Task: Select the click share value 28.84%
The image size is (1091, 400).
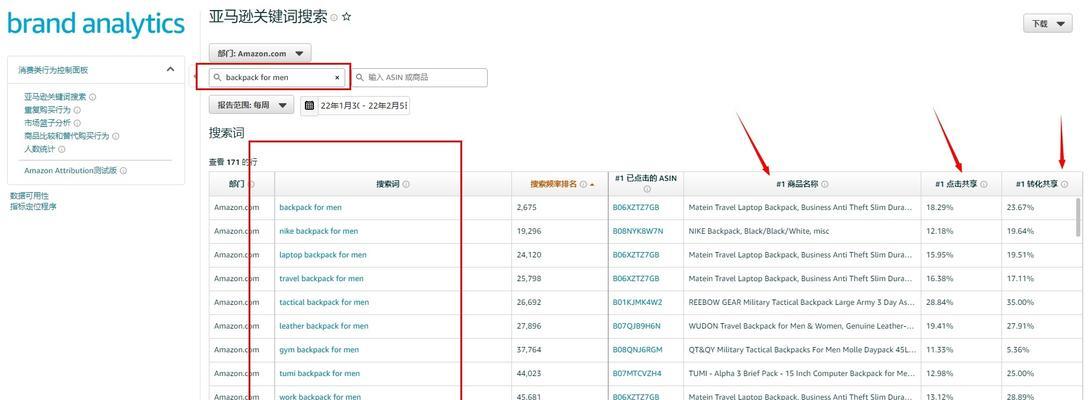Action: pyautogui.click(x=939, y=302)
